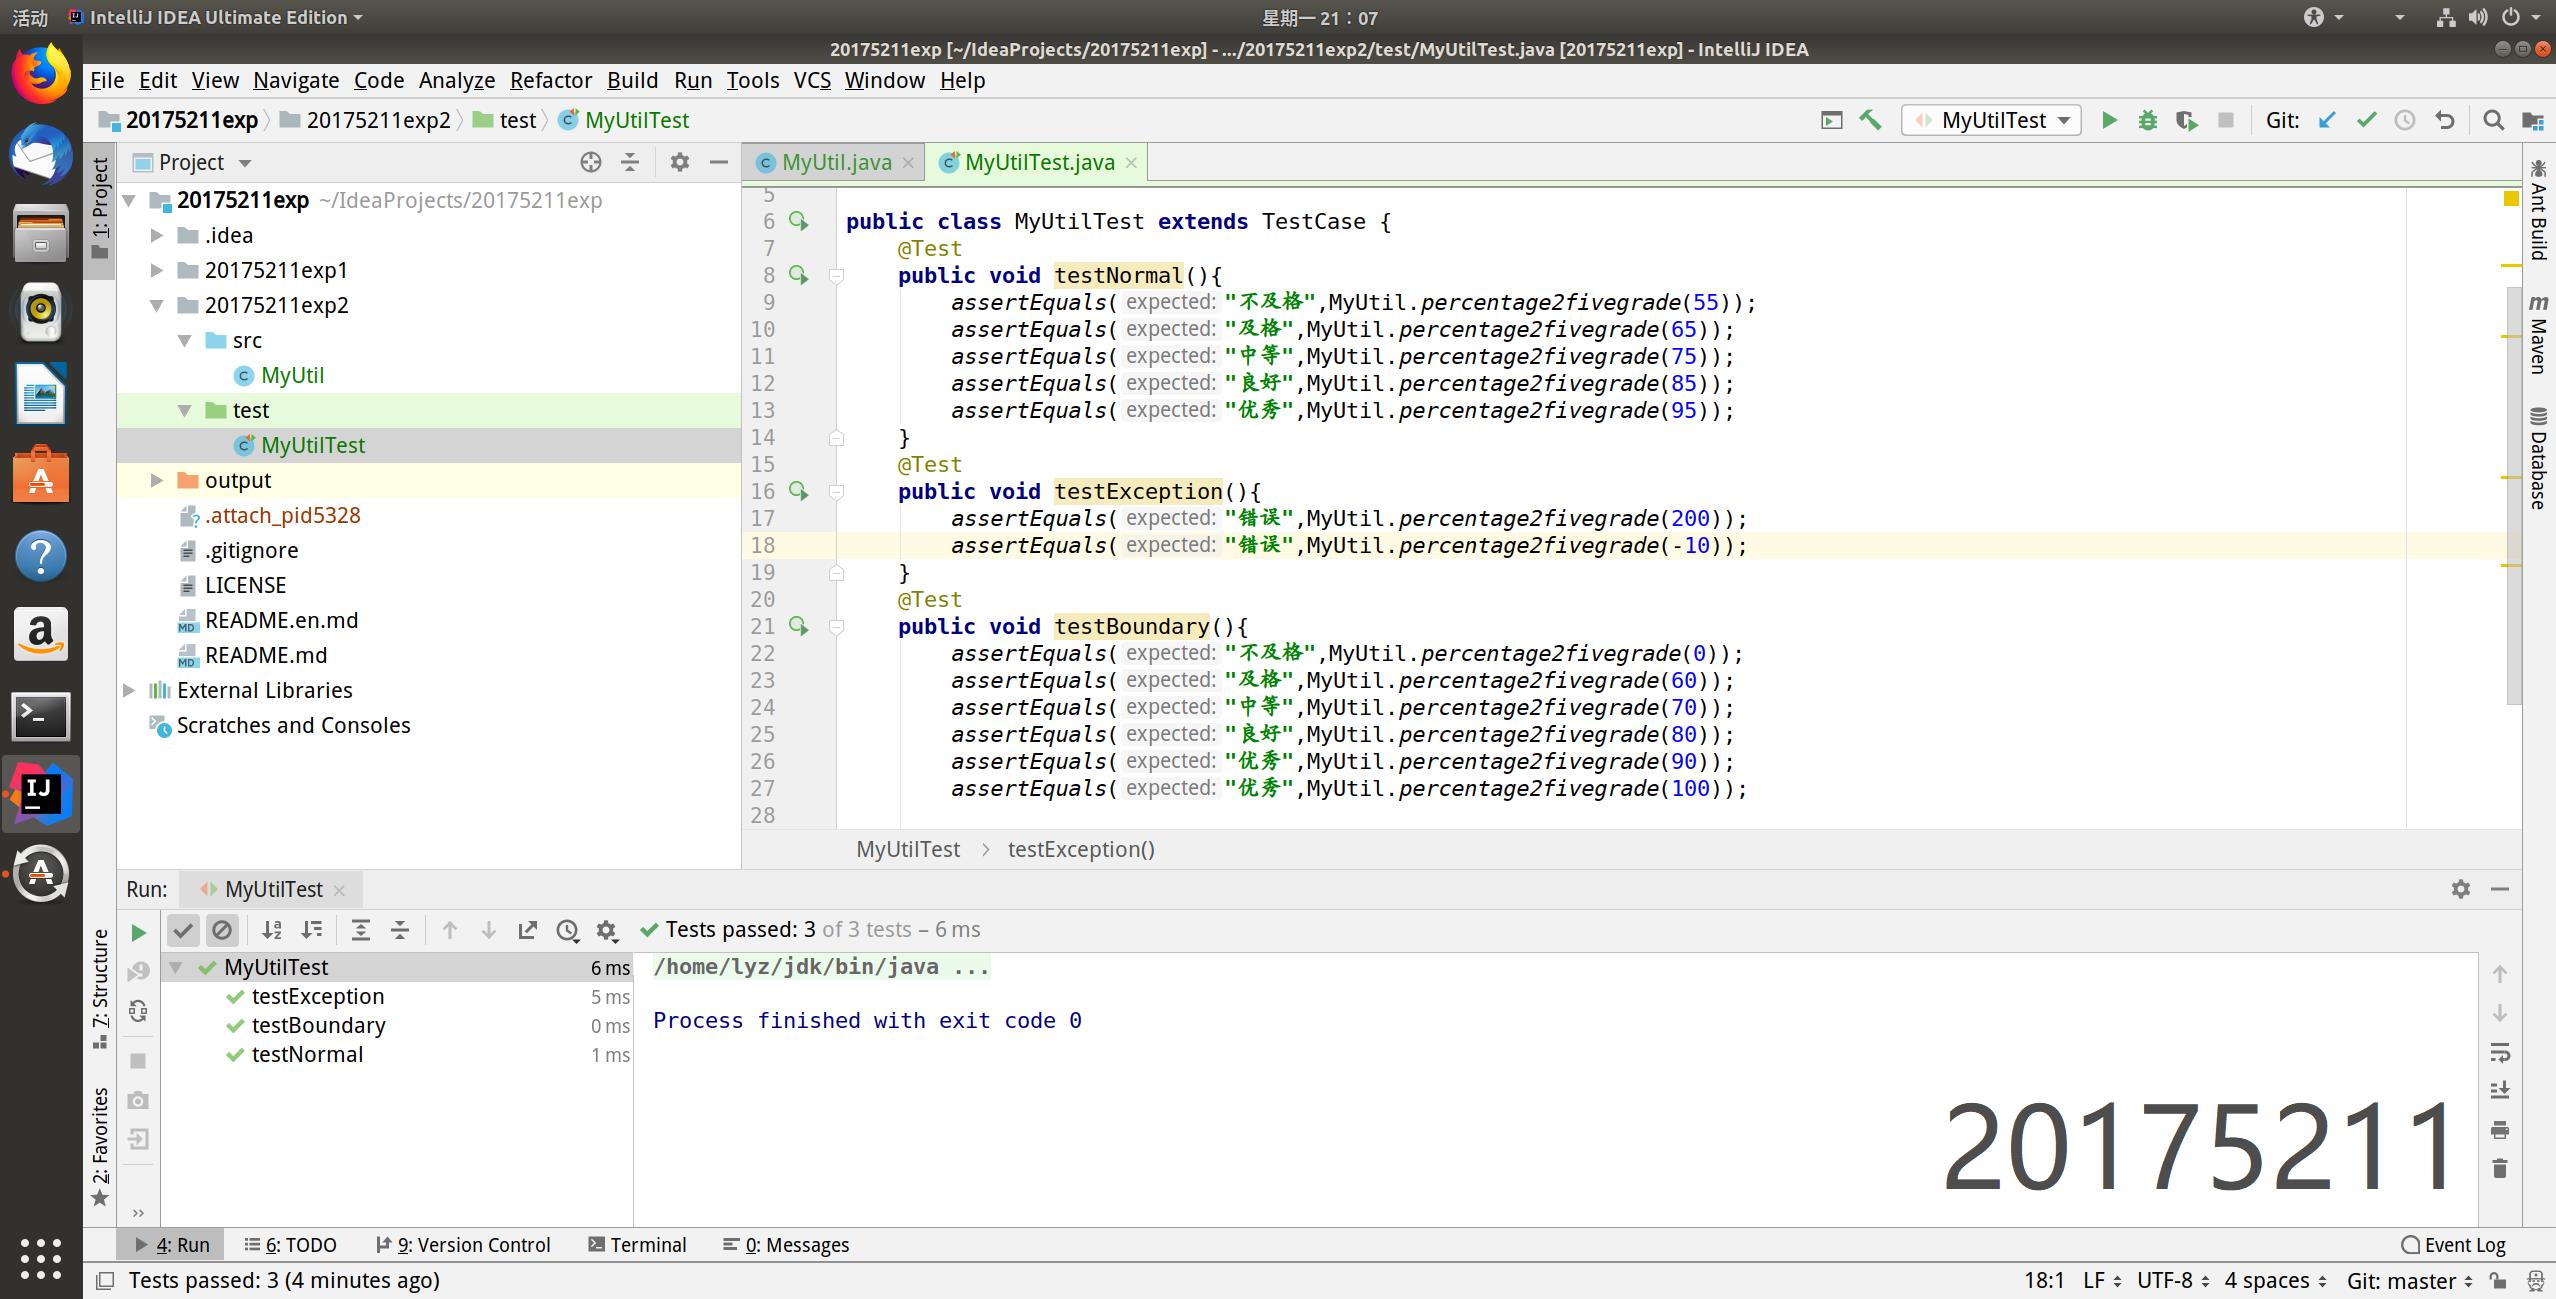
Task: Collapse the MyUtilTest results node
Action: point(176,968)
